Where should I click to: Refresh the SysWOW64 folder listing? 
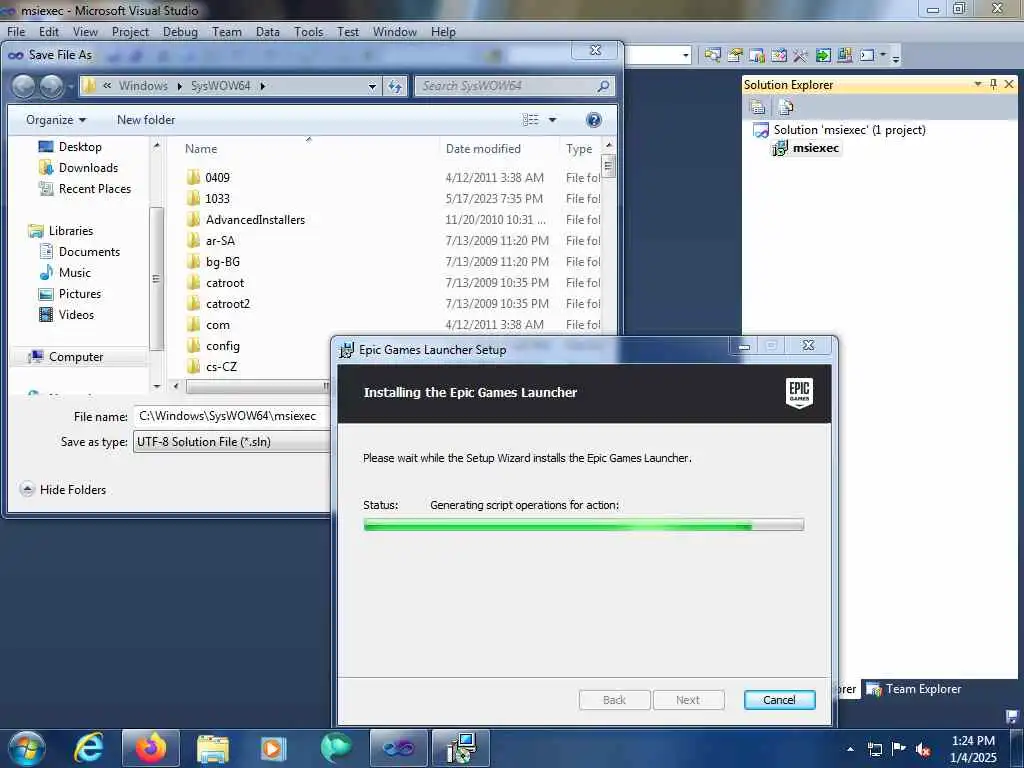point(395,86)
